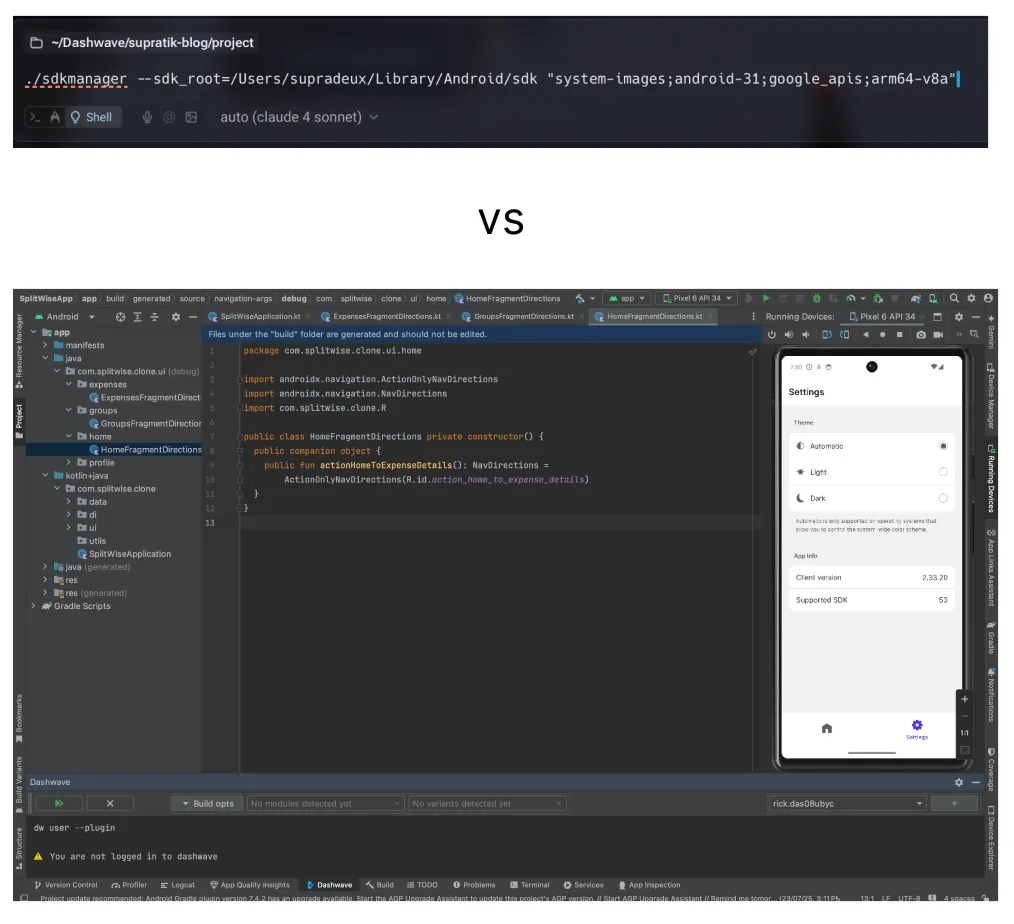Select the Light theme radio button
The width and height of the screenshot is (1014, 924).
tap(942, 472)
